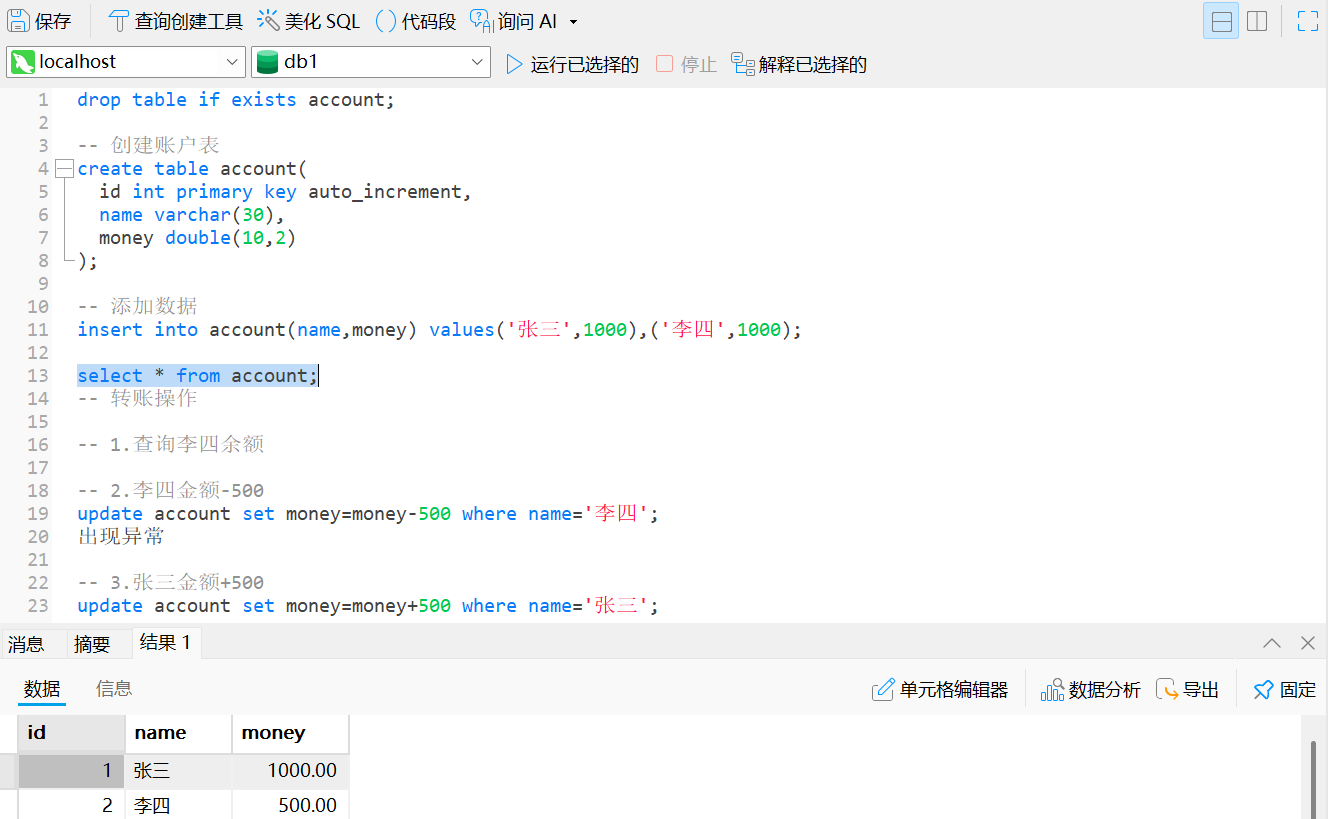Select the cell containing 1000.00
Viewport: 1329px width, 819px height.
(x=290, y=771)
